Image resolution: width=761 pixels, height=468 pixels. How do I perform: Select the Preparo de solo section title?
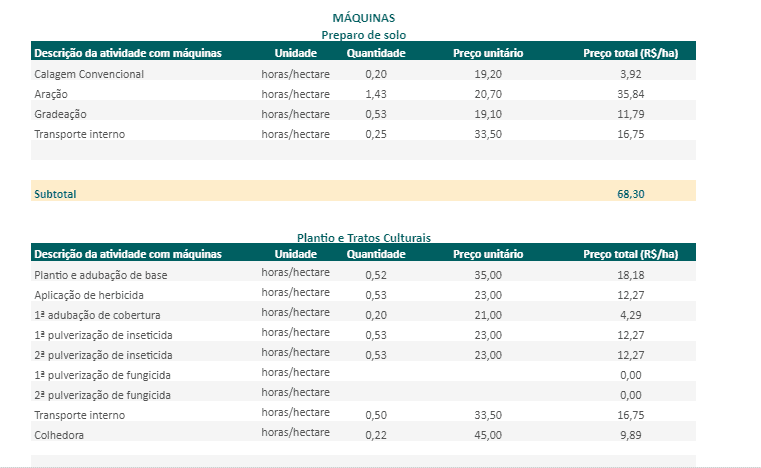pyautogui.click(x=363, y=35)
